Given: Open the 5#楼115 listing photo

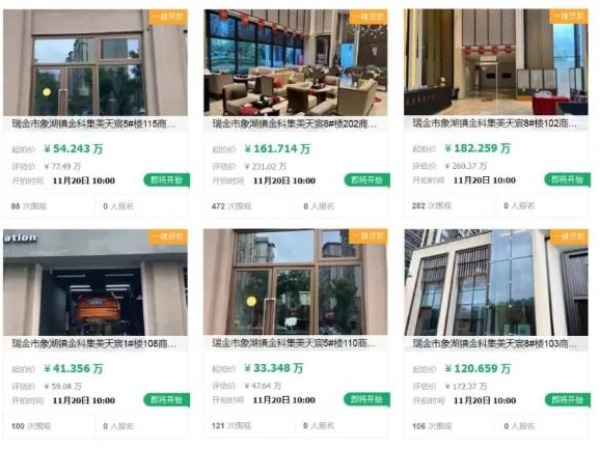Looking at the screenshot, I should 95,62.
